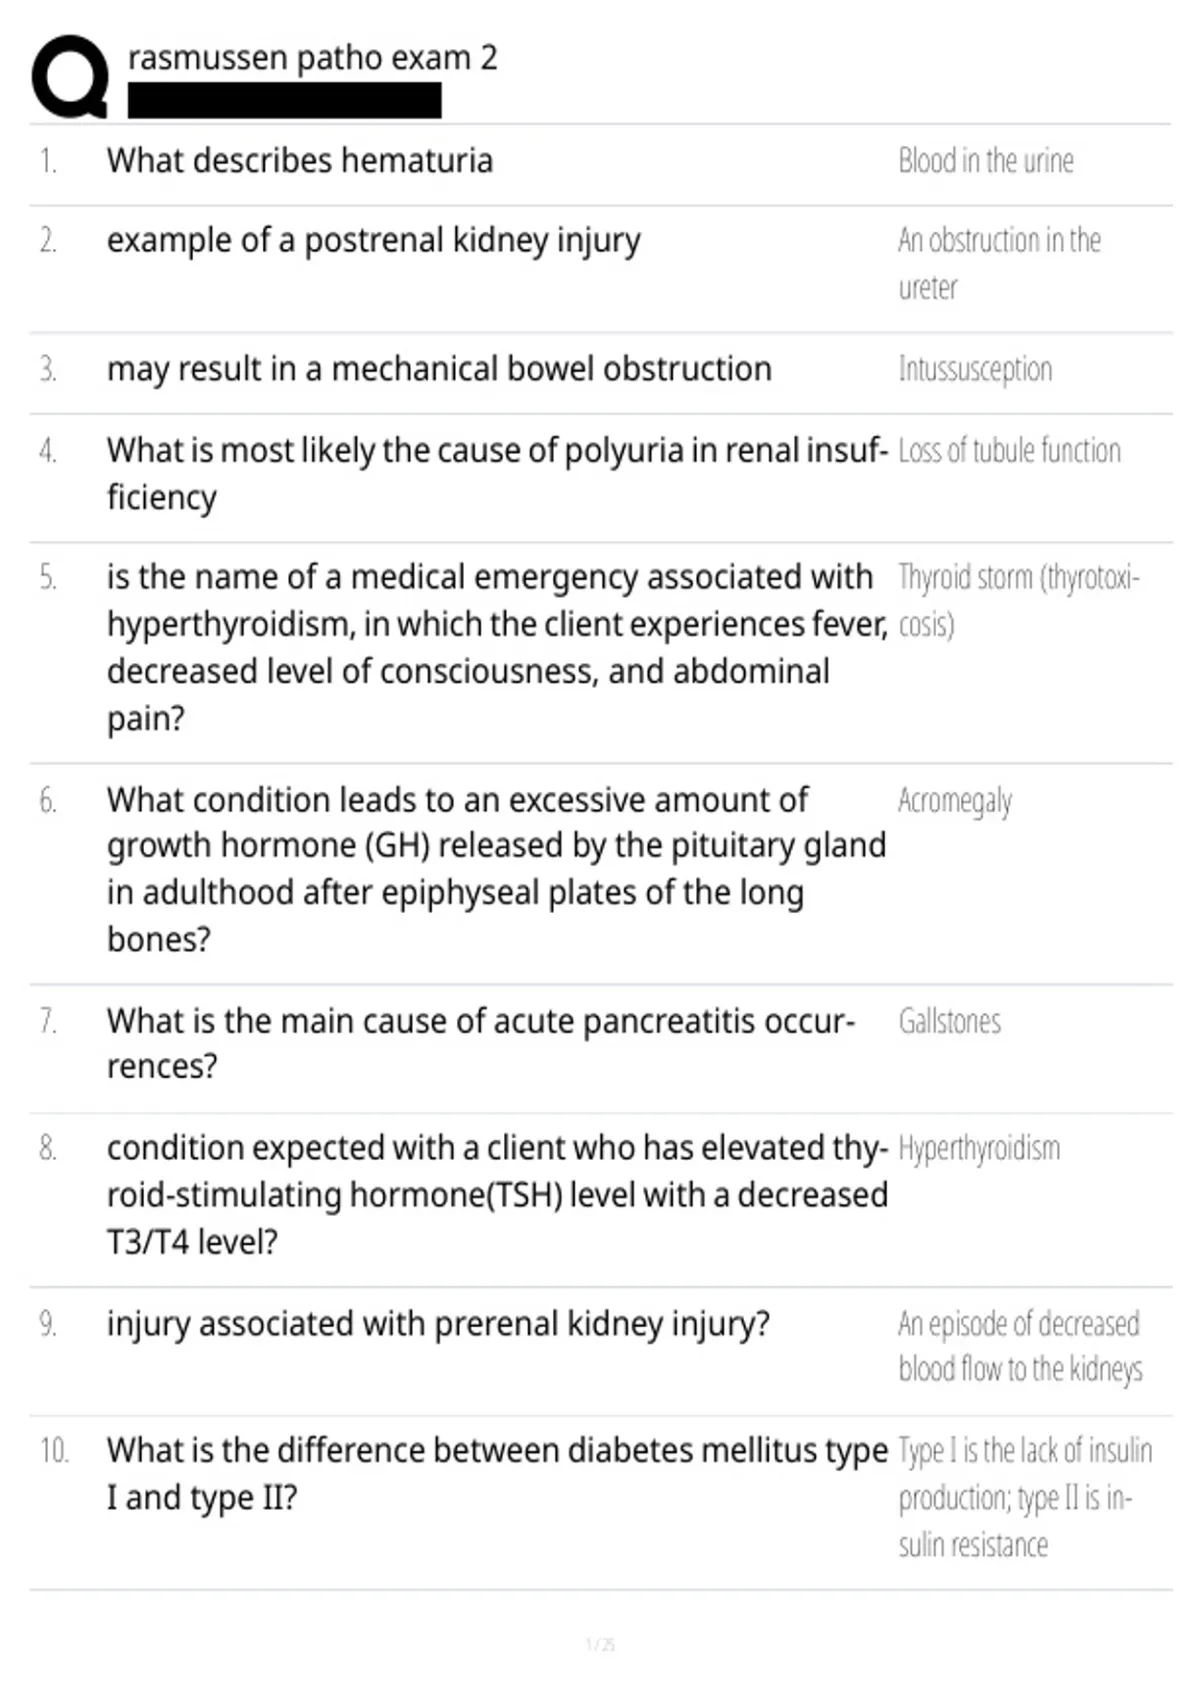Select answer 'An obstruction in the ureter'
This screenshot has height=1700, width=1200.
tap(999, 264)
